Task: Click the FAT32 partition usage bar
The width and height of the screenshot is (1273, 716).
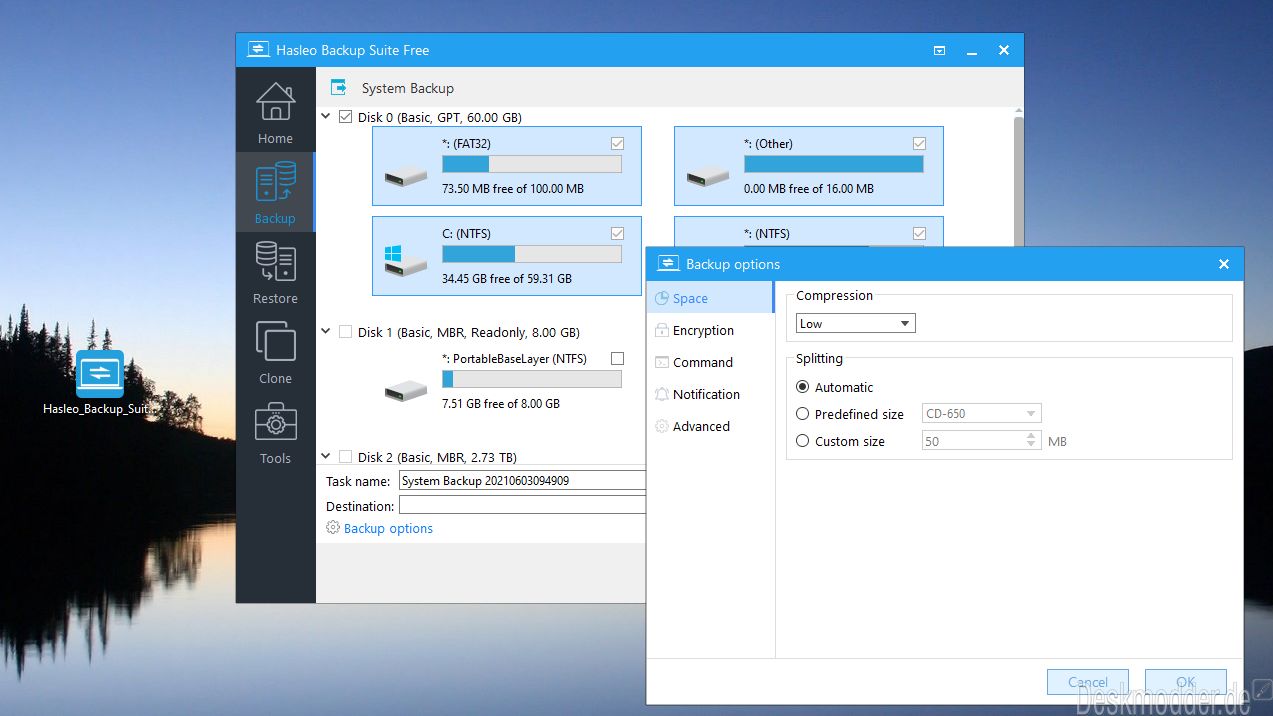Action: point(532,164)
